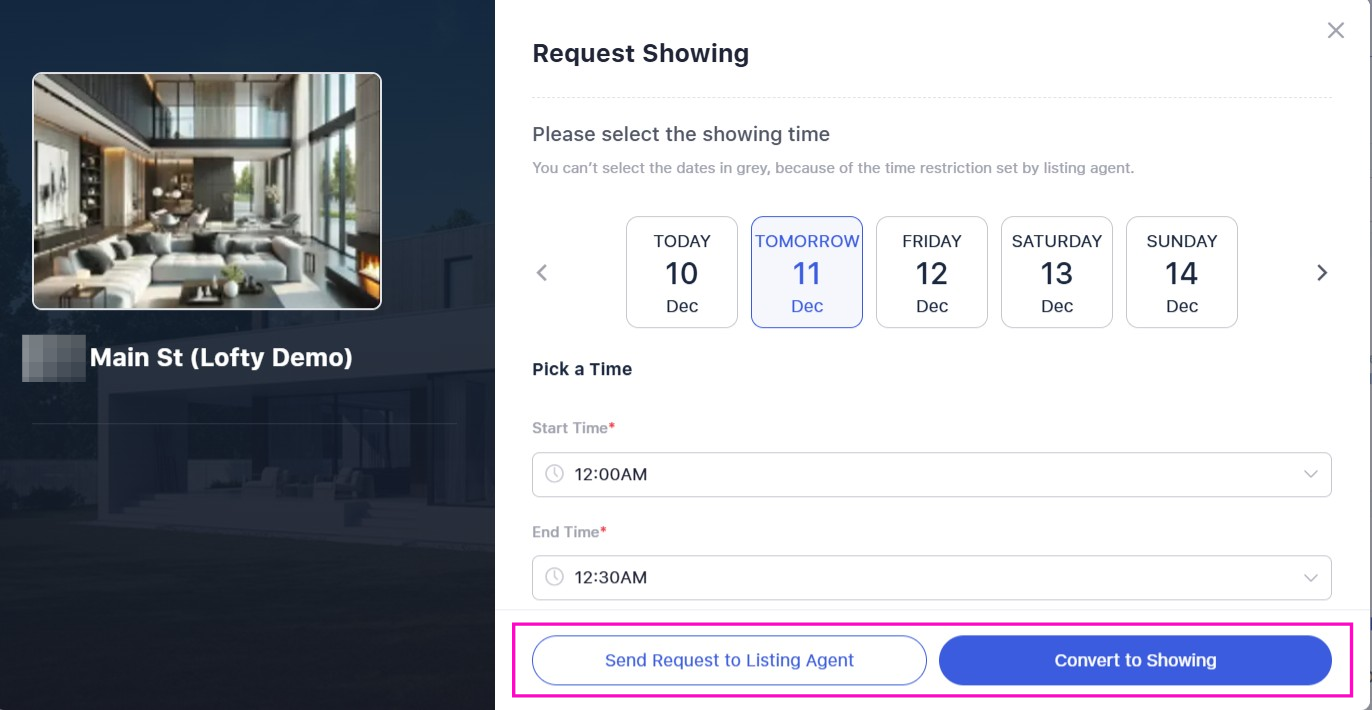The width and height of the screenshot is (1372, 710).
Task: Pick Sunday, Dec 14 date card
Action: 1182,272
